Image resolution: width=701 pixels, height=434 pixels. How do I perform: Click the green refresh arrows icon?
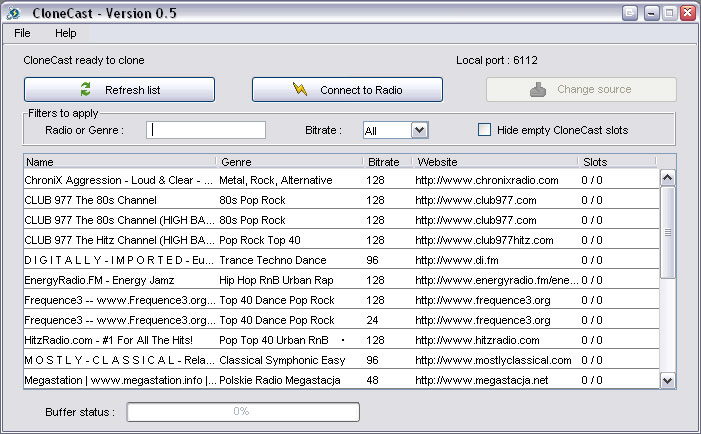click(x=85, y=89)
